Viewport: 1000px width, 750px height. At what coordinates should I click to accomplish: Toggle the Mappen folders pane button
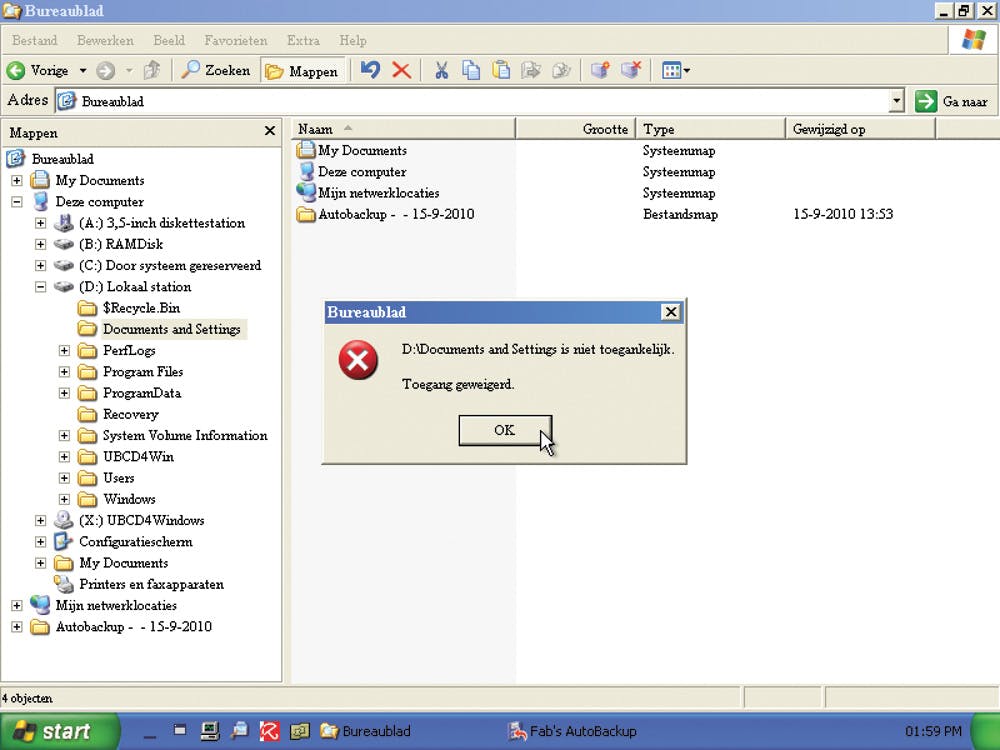pyautogui.click(x=302, y=71)
